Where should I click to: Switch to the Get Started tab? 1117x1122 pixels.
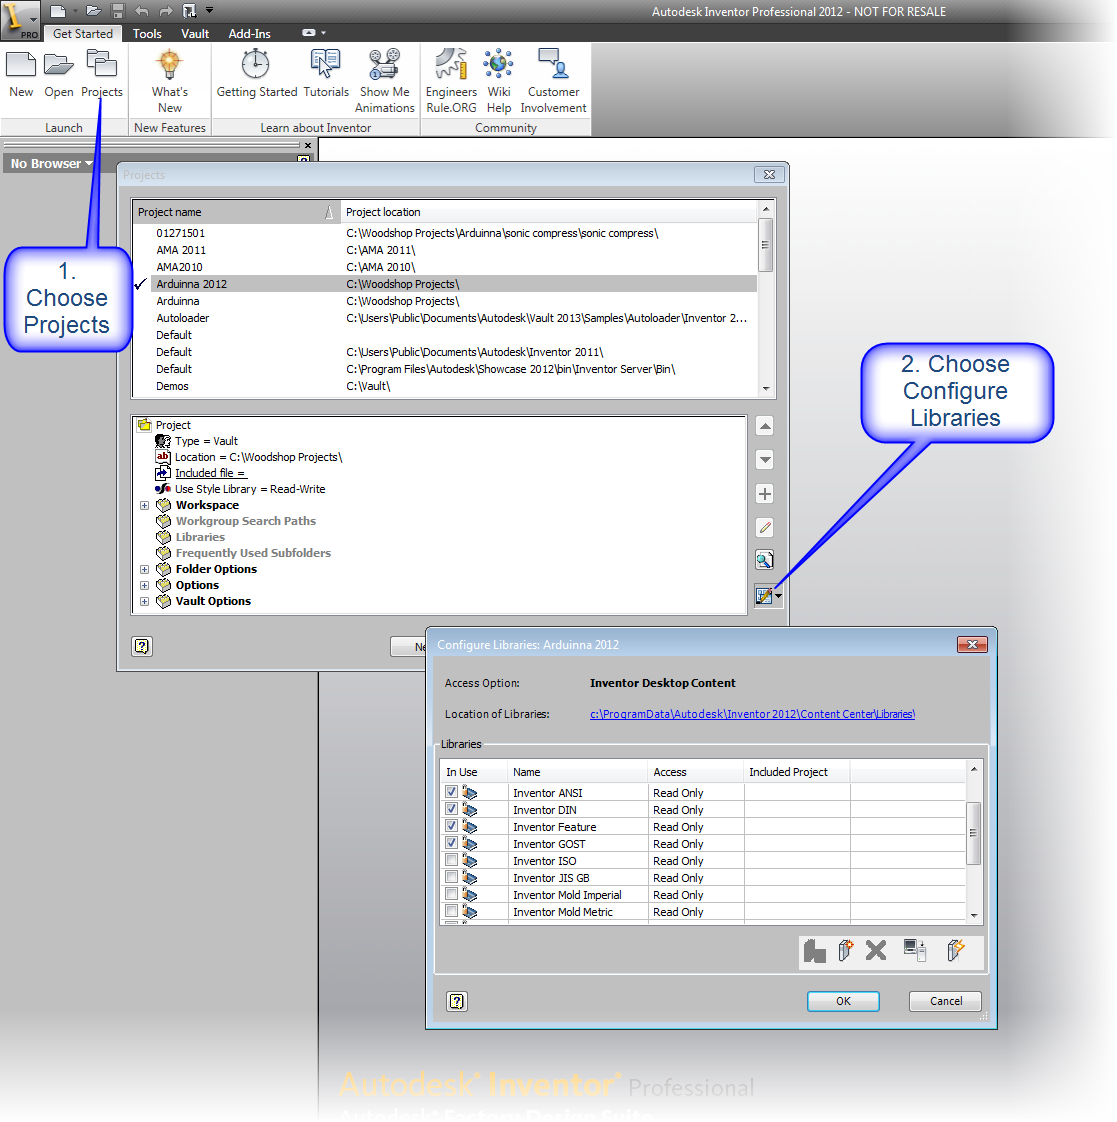click(x=83, y=34)
